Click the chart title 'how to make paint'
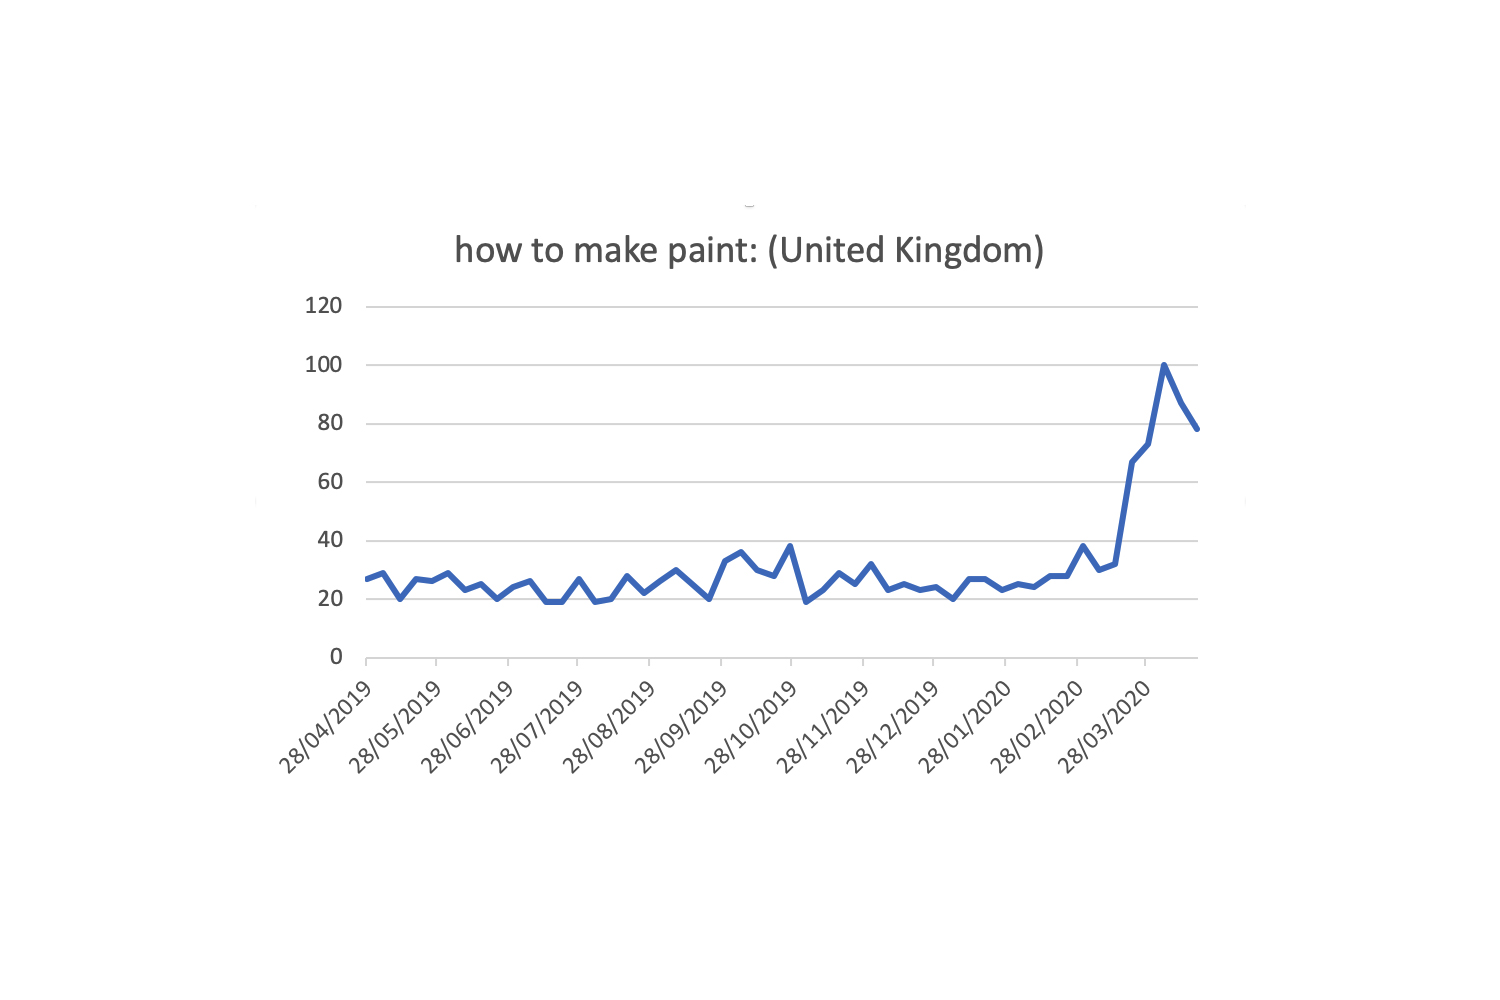 [x=749, y=250]
